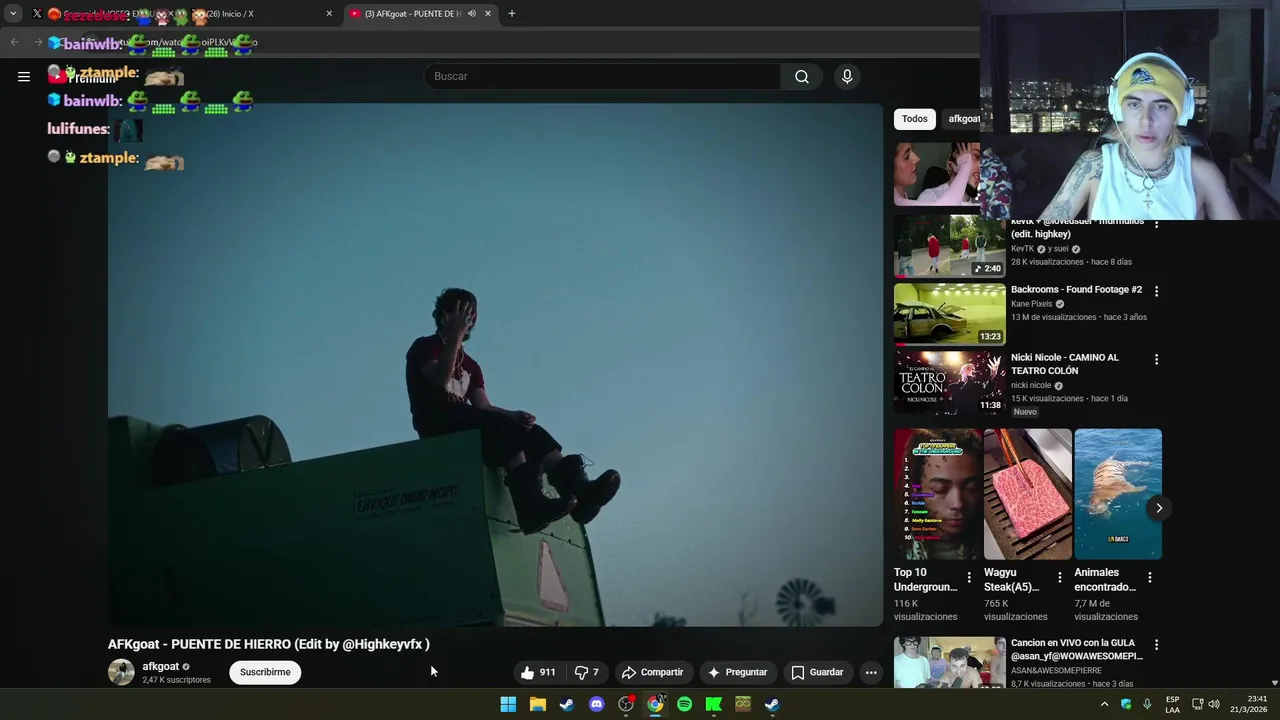
Task: Show hidden system tray icons
Action: (x=1105, y=704)
